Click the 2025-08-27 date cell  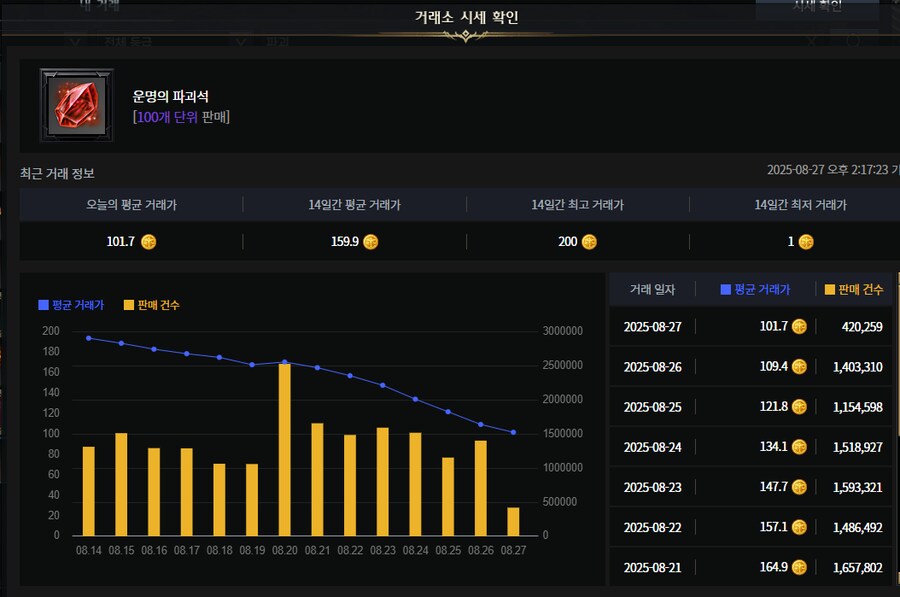[x=653, y=327]
